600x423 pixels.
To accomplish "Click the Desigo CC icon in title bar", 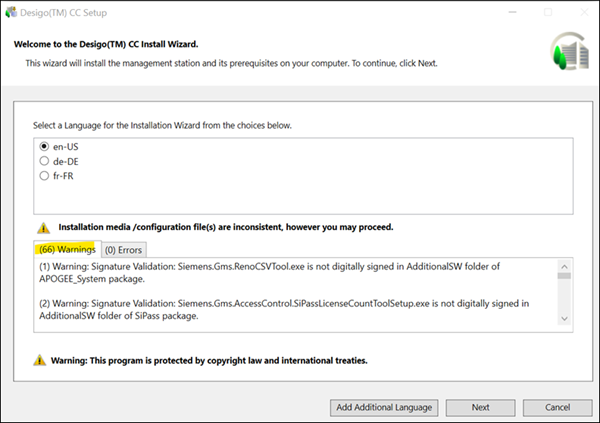I will click(x=11, y=12).
